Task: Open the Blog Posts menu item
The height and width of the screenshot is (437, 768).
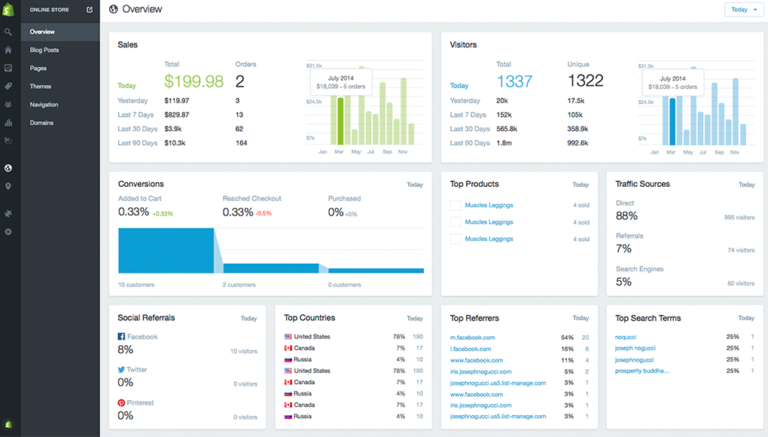Action: click(44, 50)
